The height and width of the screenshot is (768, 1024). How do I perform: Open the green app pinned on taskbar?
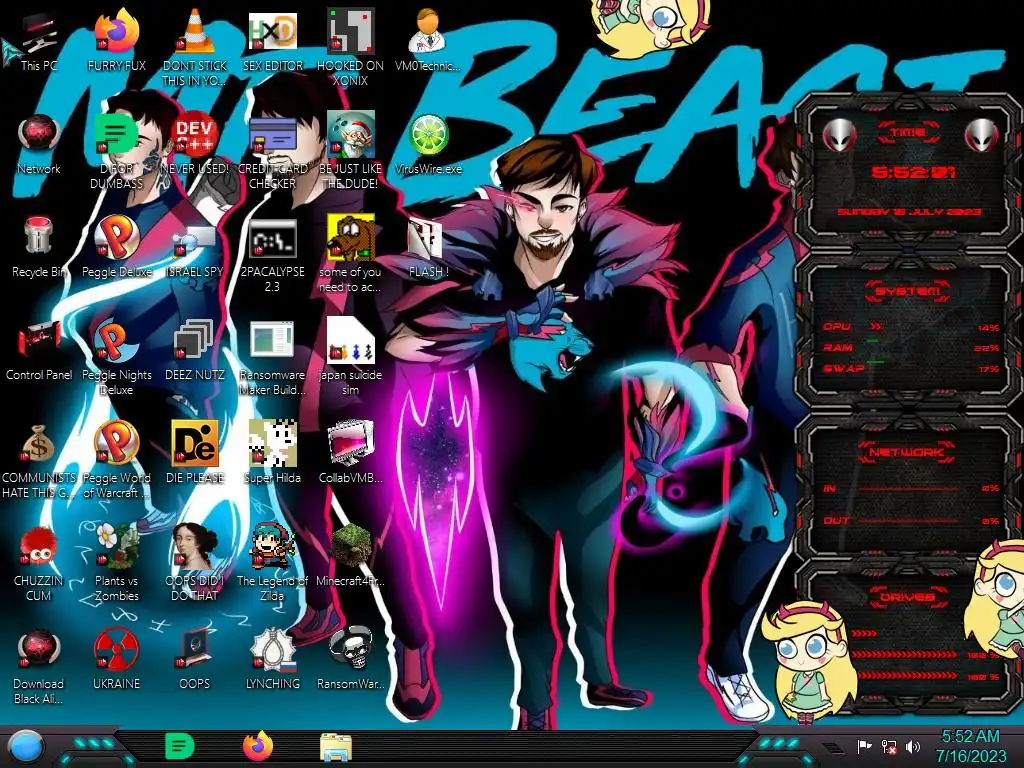coord(180,746)
